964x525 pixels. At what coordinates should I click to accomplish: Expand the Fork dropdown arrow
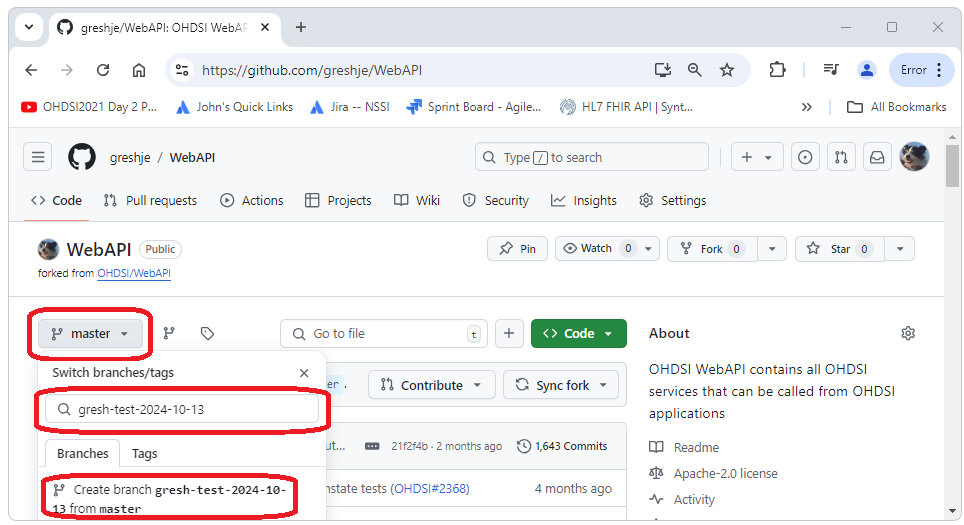772,248
